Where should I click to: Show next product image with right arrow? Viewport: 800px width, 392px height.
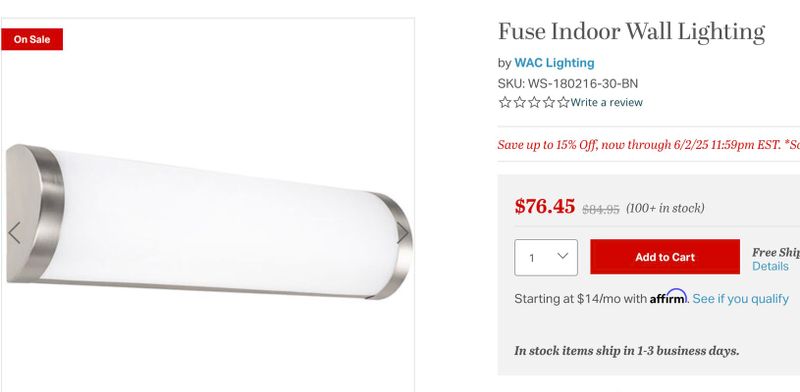403,233
